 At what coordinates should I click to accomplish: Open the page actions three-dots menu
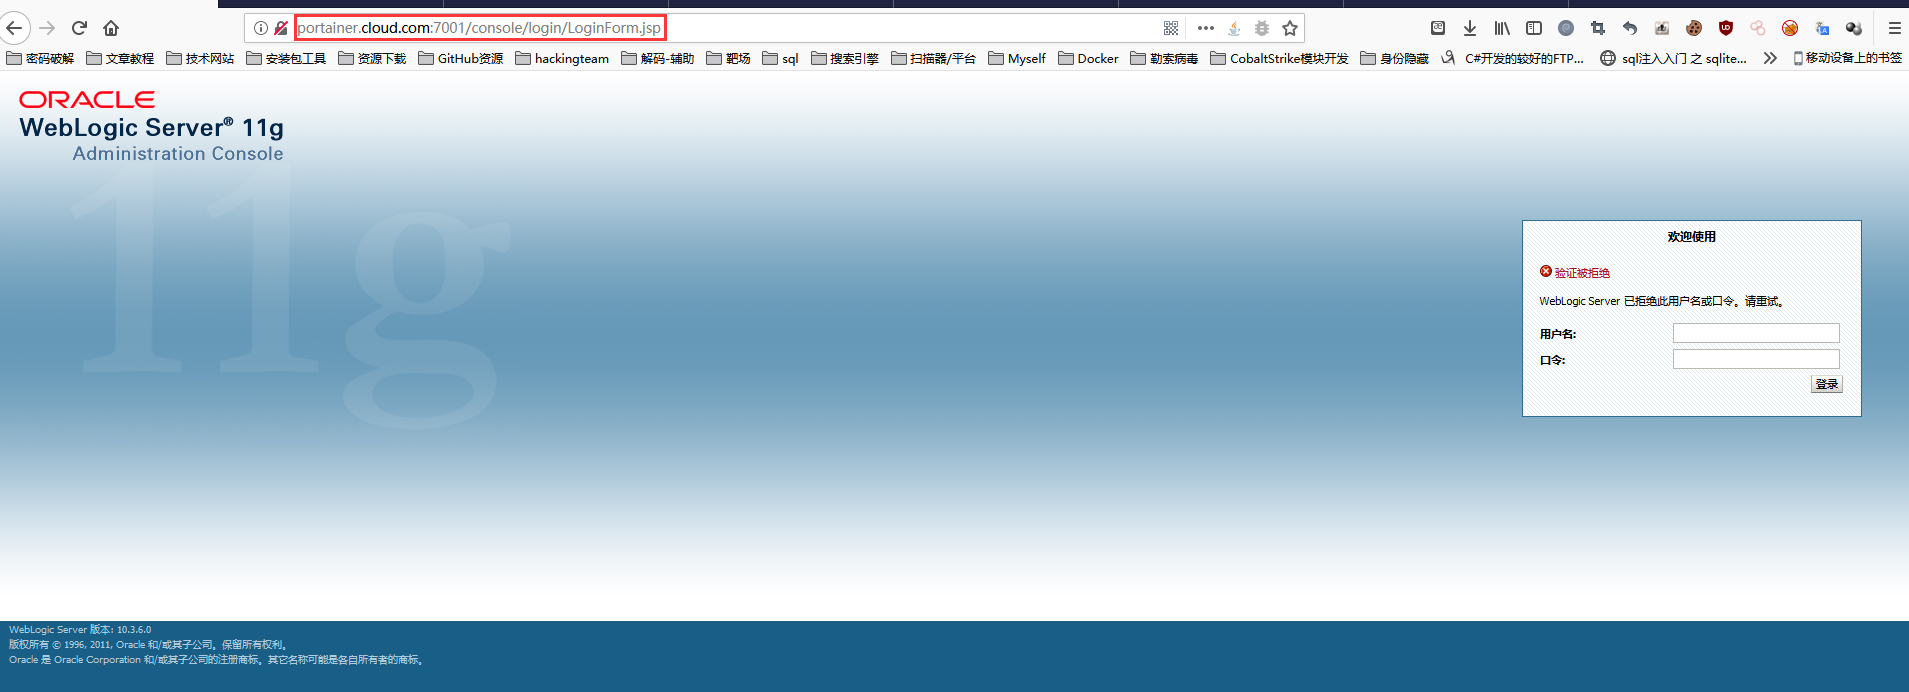click(1206, 28)
